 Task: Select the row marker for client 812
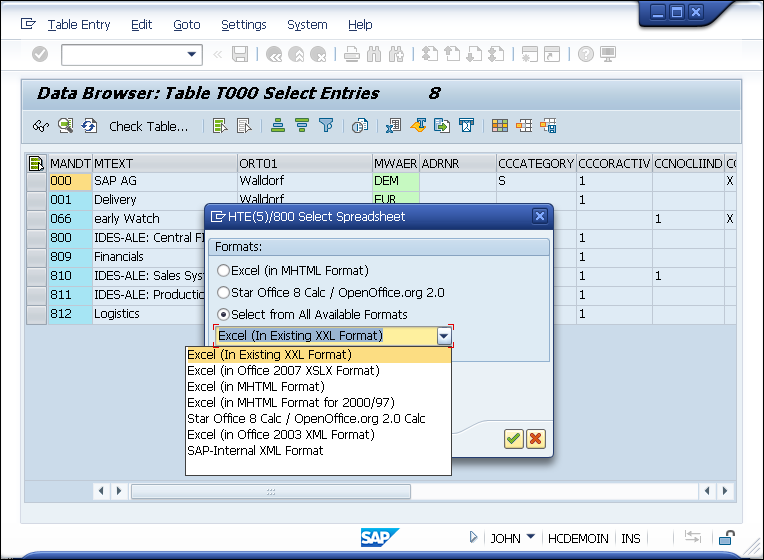(x=37, y=314)
